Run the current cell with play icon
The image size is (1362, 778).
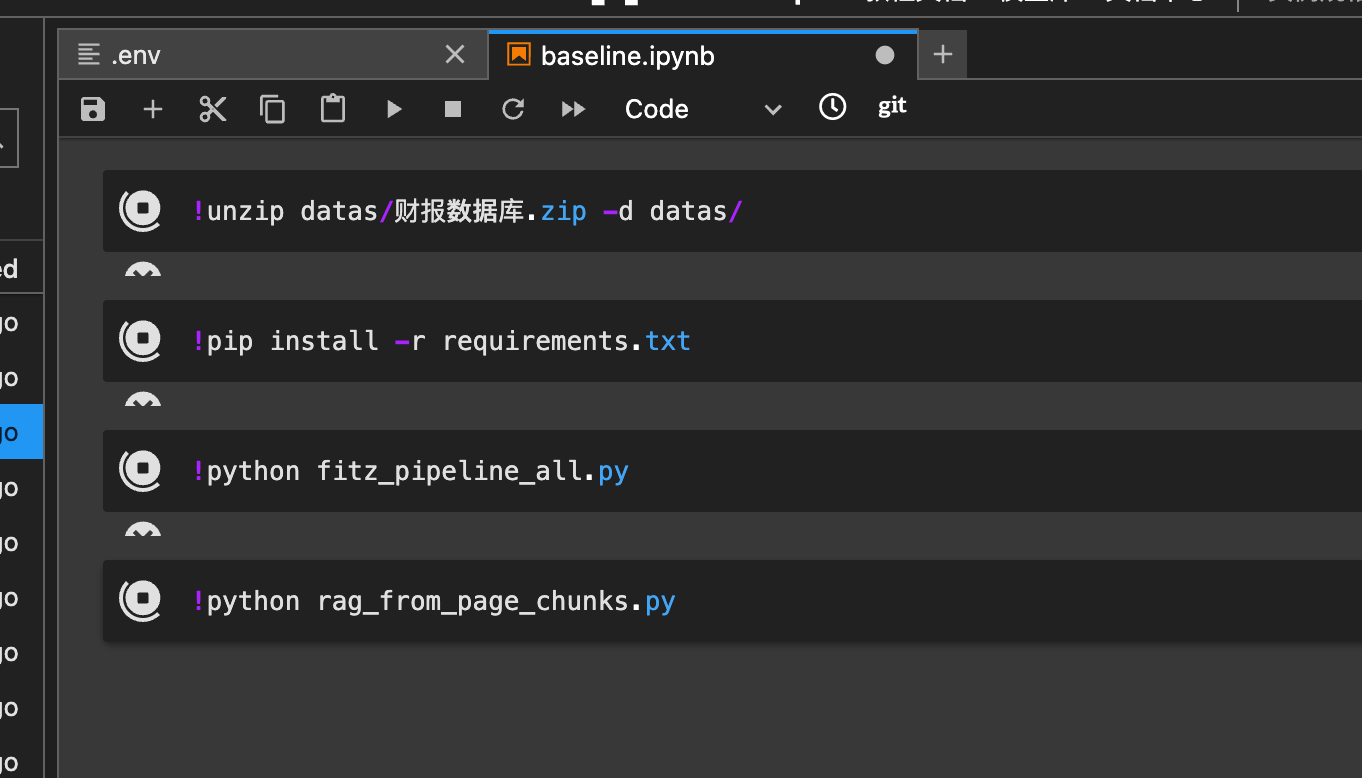(x=393, y=108)
